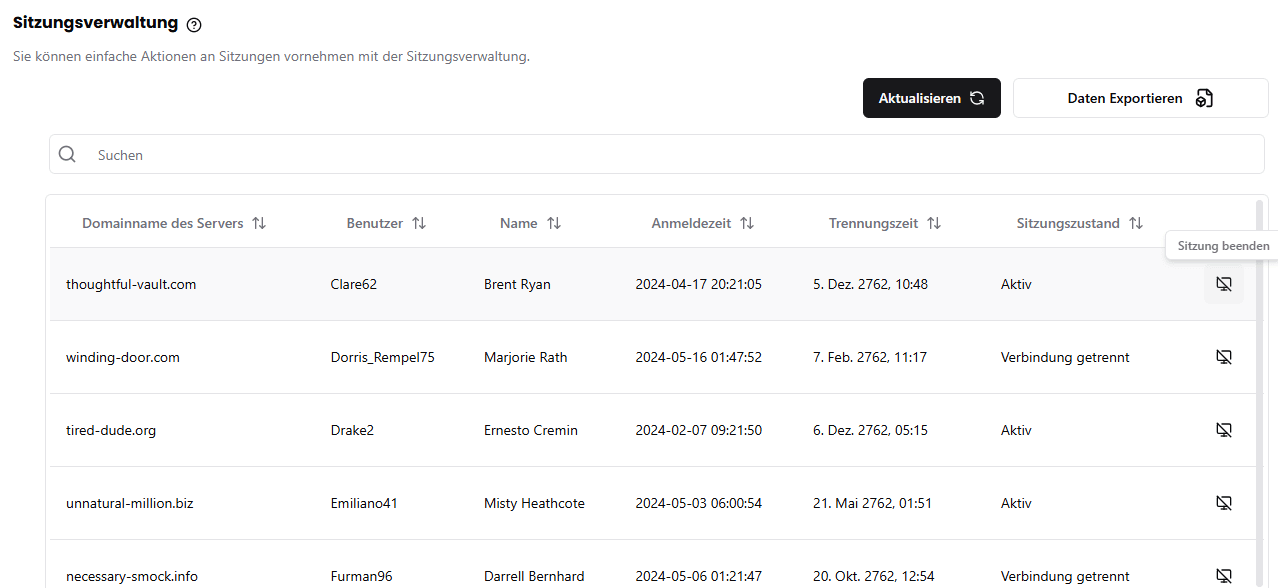The image size is (1278, 588).
Task: End session for winding-door.com
Action: click(x=1224, y=357)
